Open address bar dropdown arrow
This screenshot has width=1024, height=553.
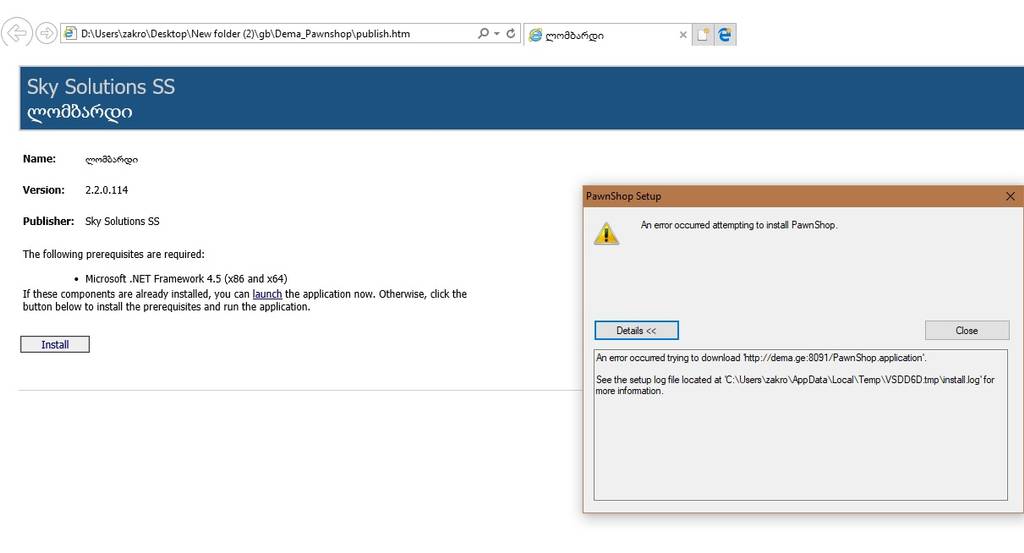pyautogui.click(x=497, y=33)
